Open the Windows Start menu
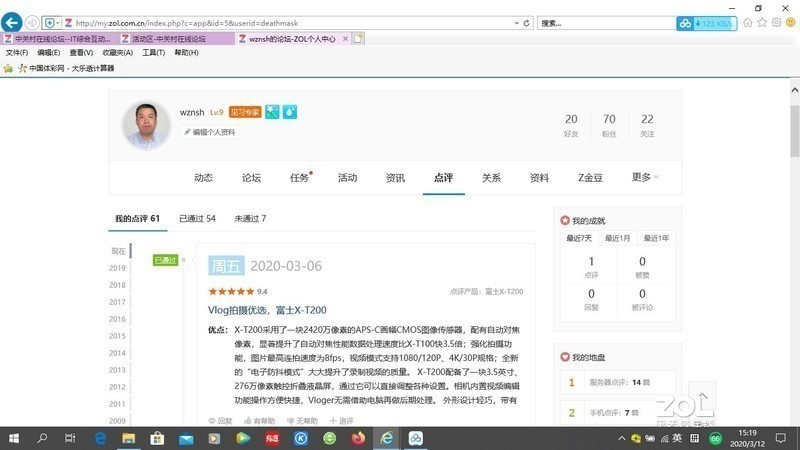 coord(14,438)
